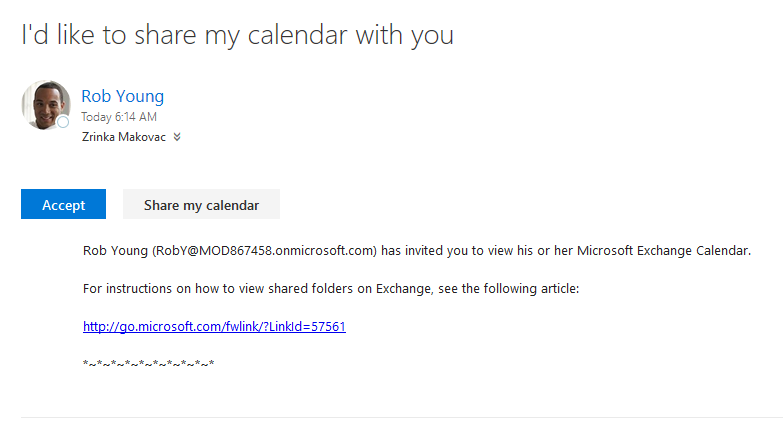Screen dimensions: 783x440
Task: Click the words Microsoft Exchange Calendar
Action: [664, 251]
